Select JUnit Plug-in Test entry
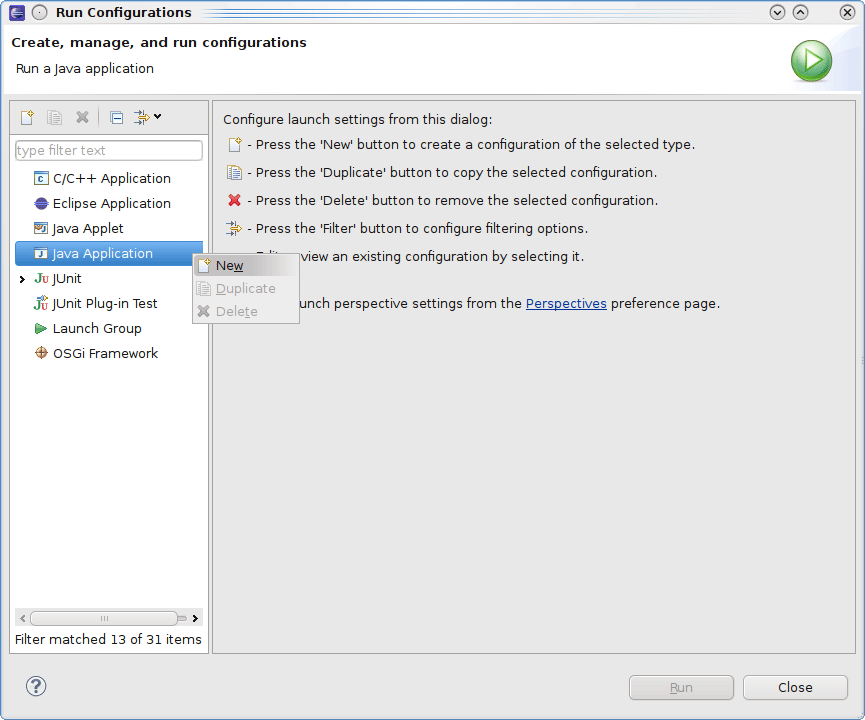The image size is (865, 720). (105, 303)
